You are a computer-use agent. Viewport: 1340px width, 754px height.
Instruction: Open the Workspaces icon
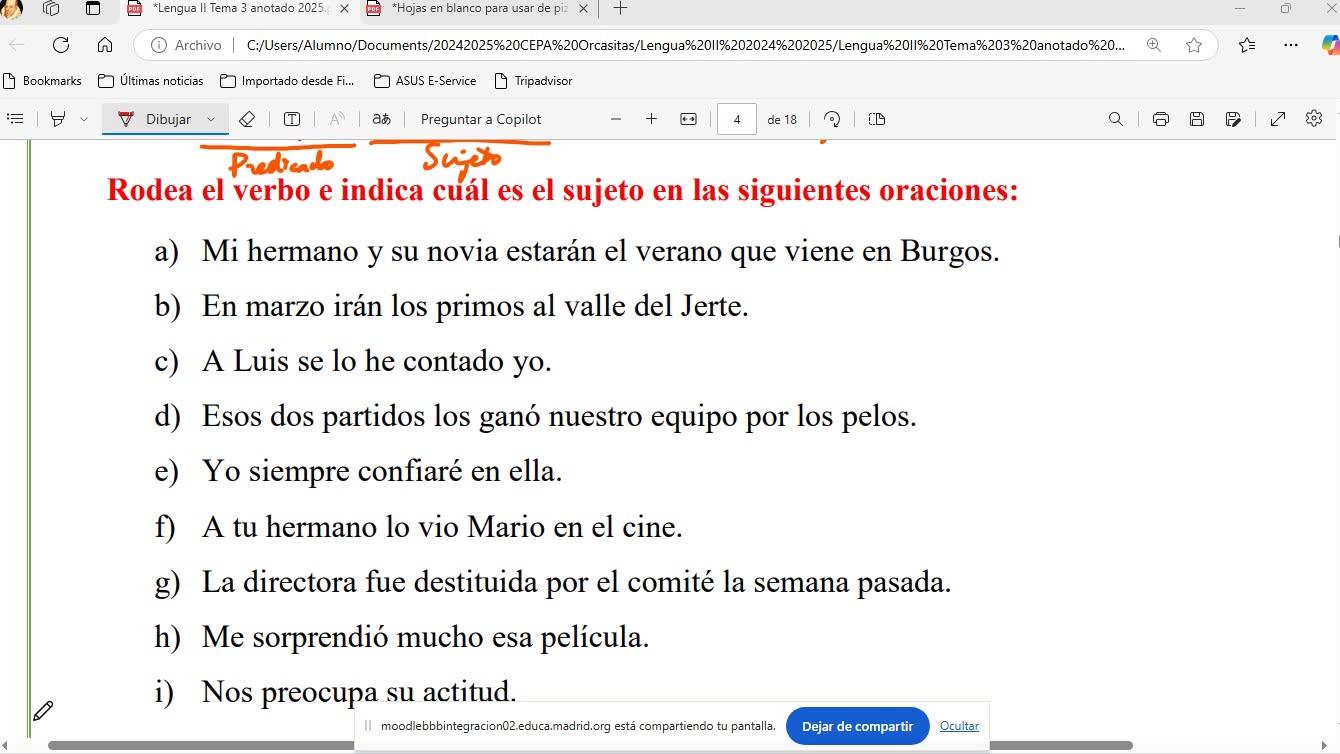point(51,9)
